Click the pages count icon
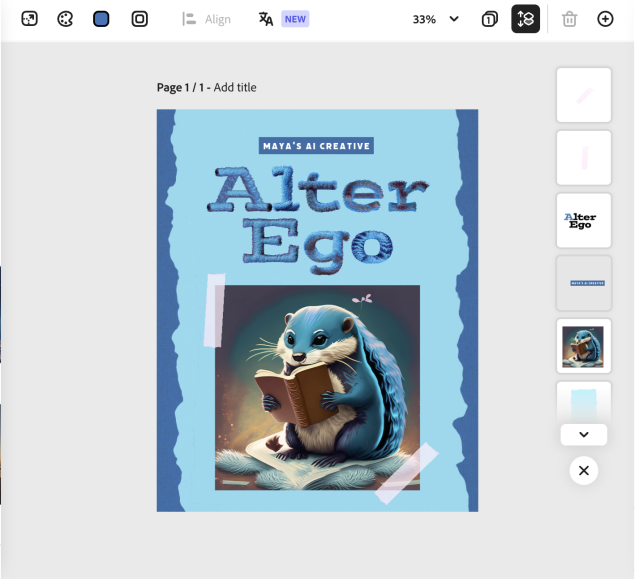This screenshot has width=635, height=579. coord(490,19)
